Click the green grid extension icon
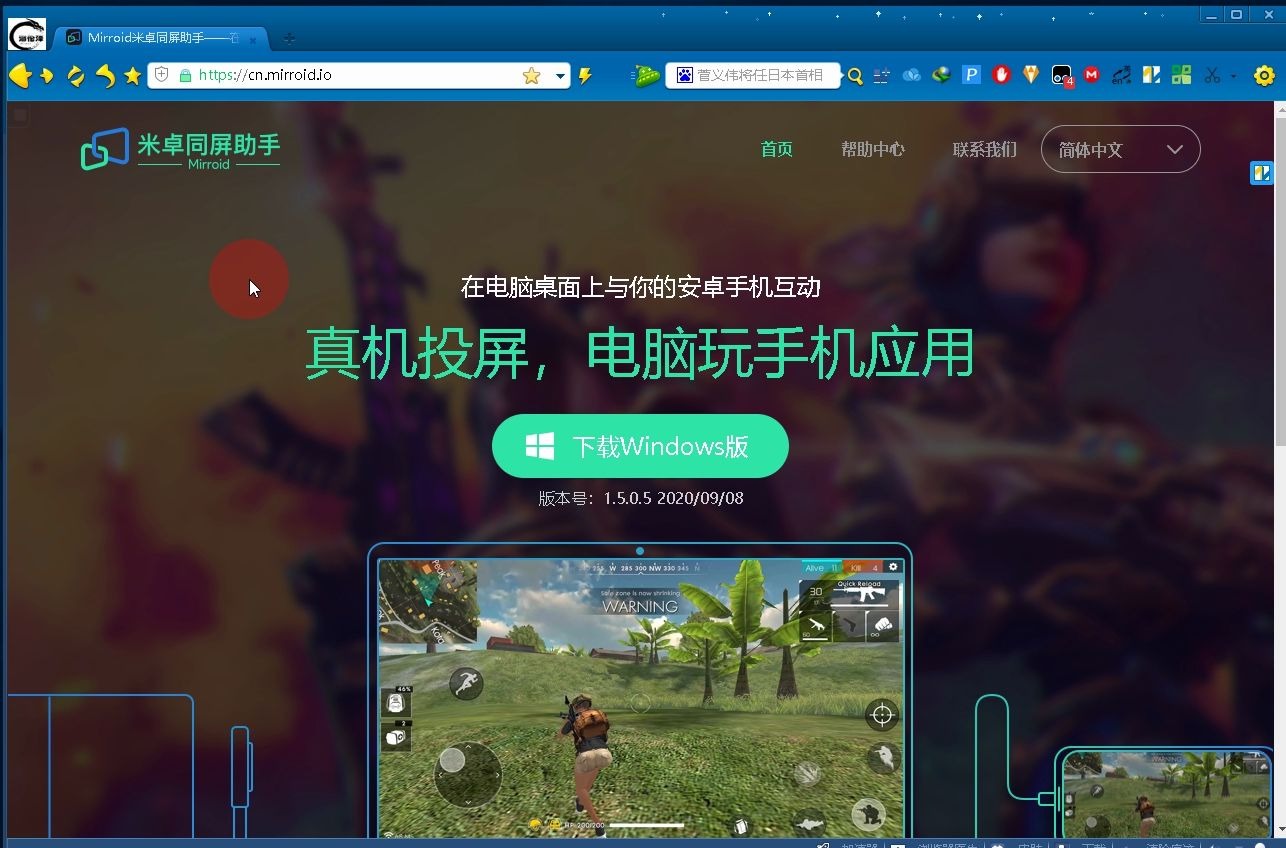1286x848 pixels. (x=1181, y=75)
